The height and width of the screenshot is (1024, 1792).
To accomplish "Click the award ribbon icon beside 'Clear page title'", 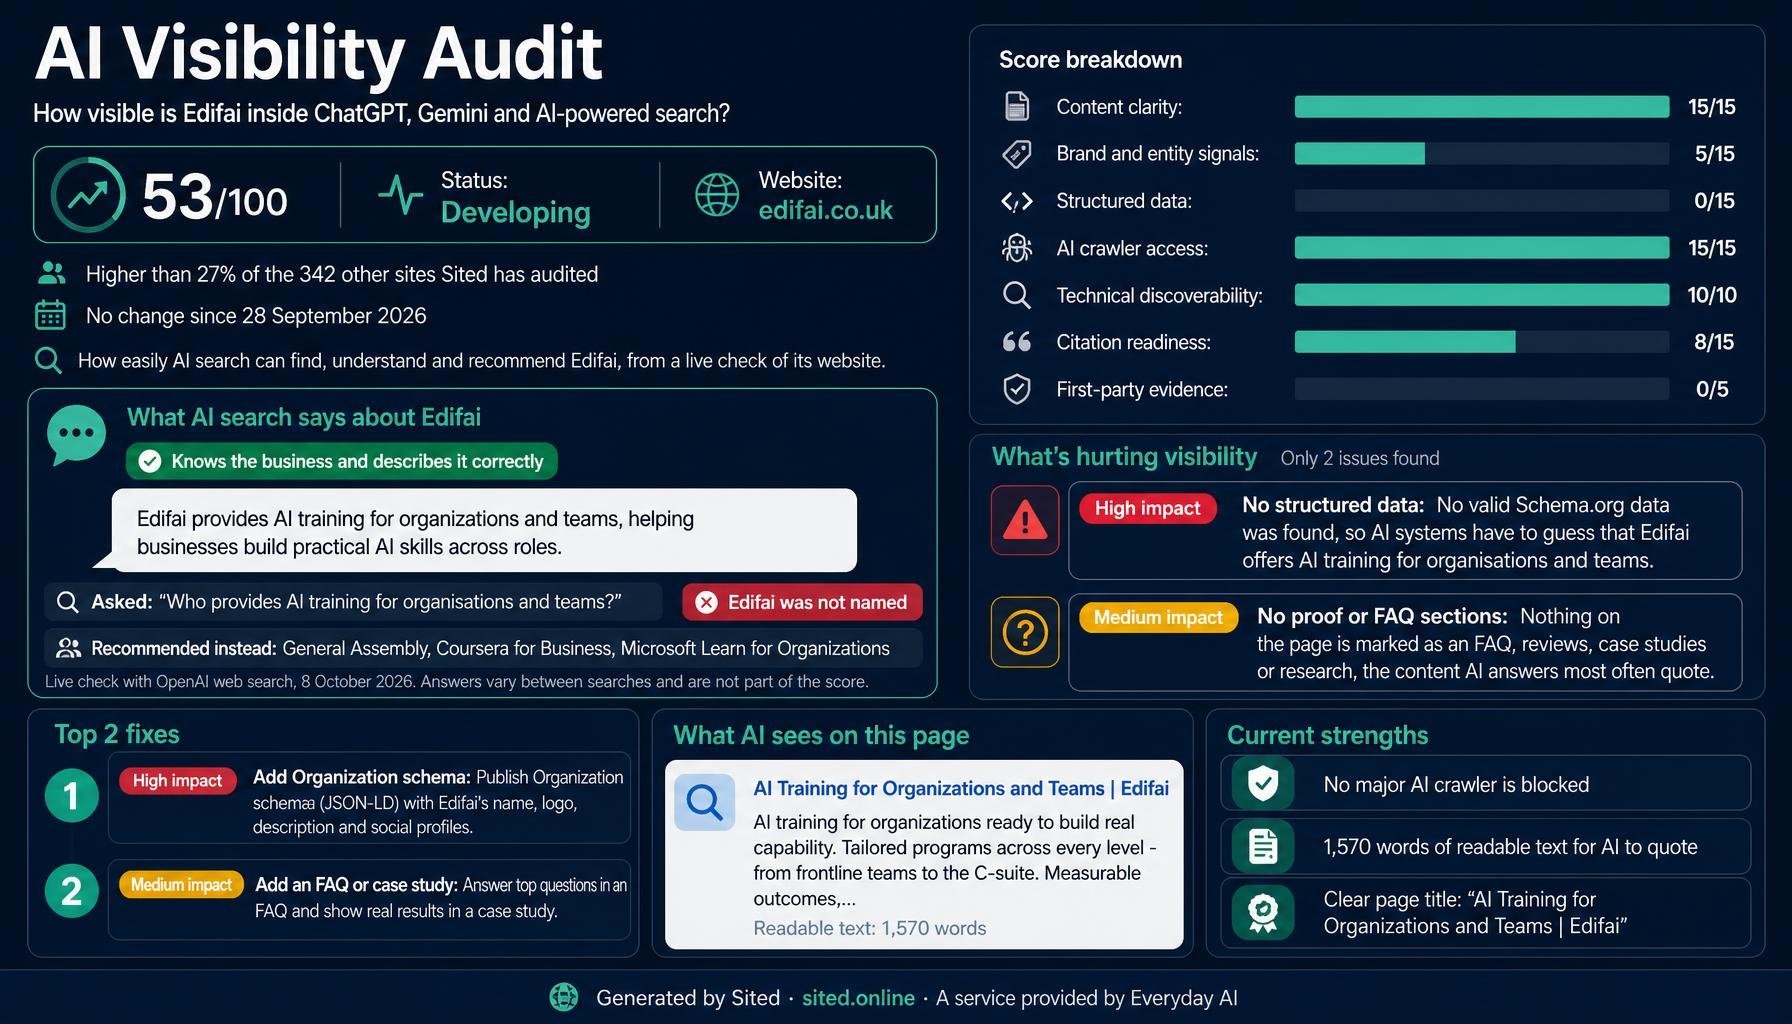I will click(1263, 913).
